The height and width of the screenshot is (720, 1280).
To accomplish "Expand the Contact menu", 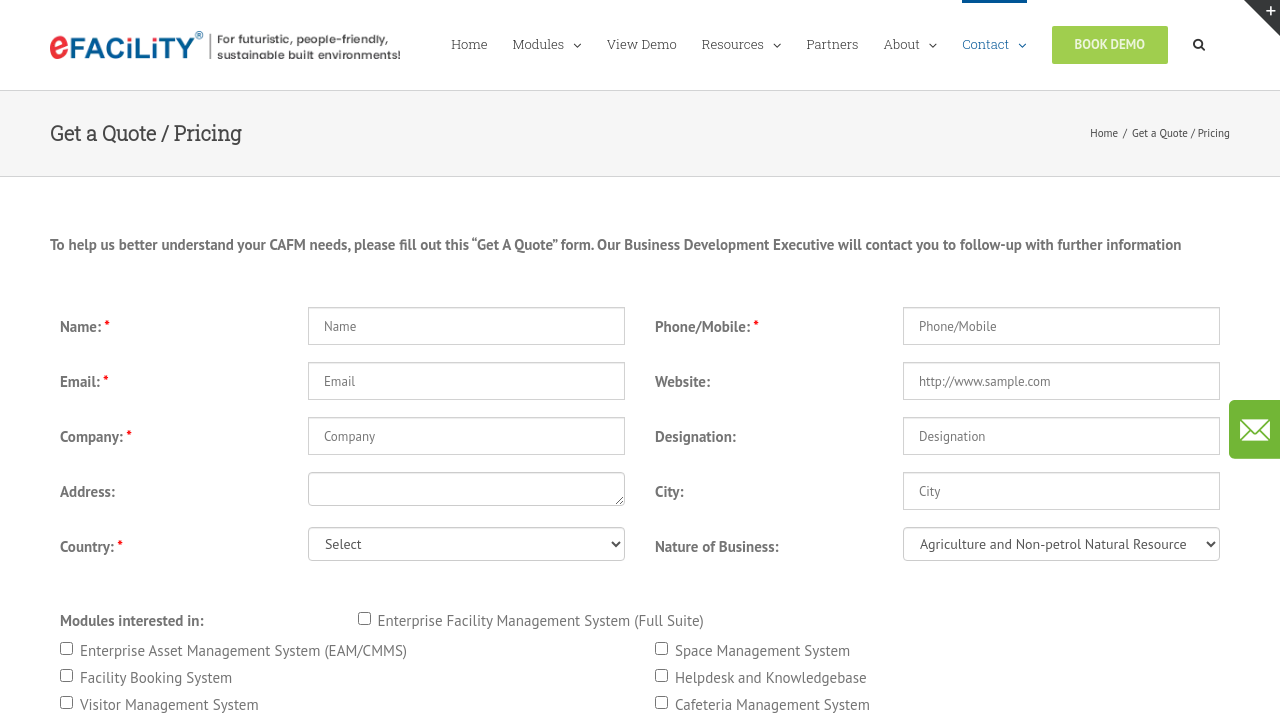I will pos(994,45).
